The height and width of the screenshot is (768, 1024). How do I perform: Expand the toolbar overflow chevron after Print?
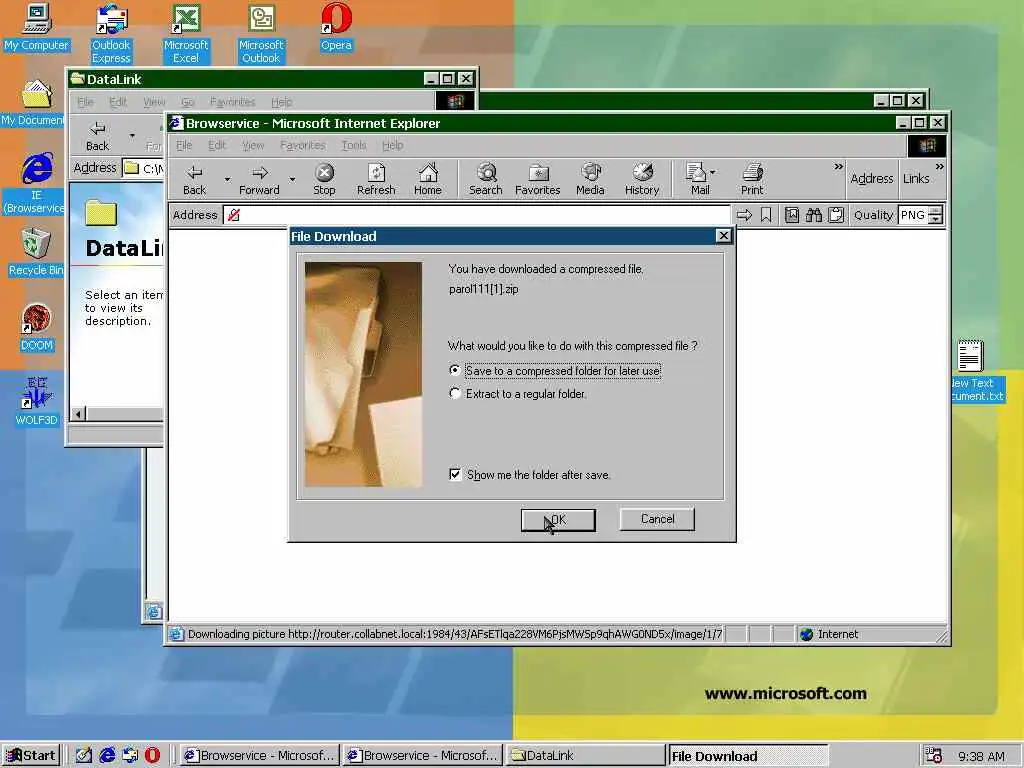(839, 167)
